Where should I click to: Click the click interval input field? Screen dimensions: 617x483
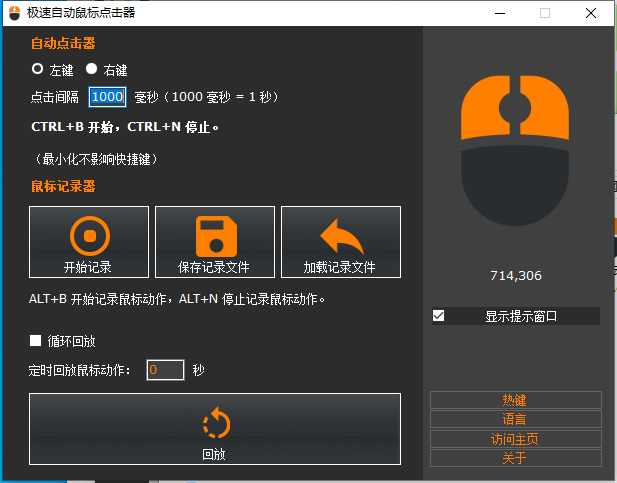tap(107, 97)
